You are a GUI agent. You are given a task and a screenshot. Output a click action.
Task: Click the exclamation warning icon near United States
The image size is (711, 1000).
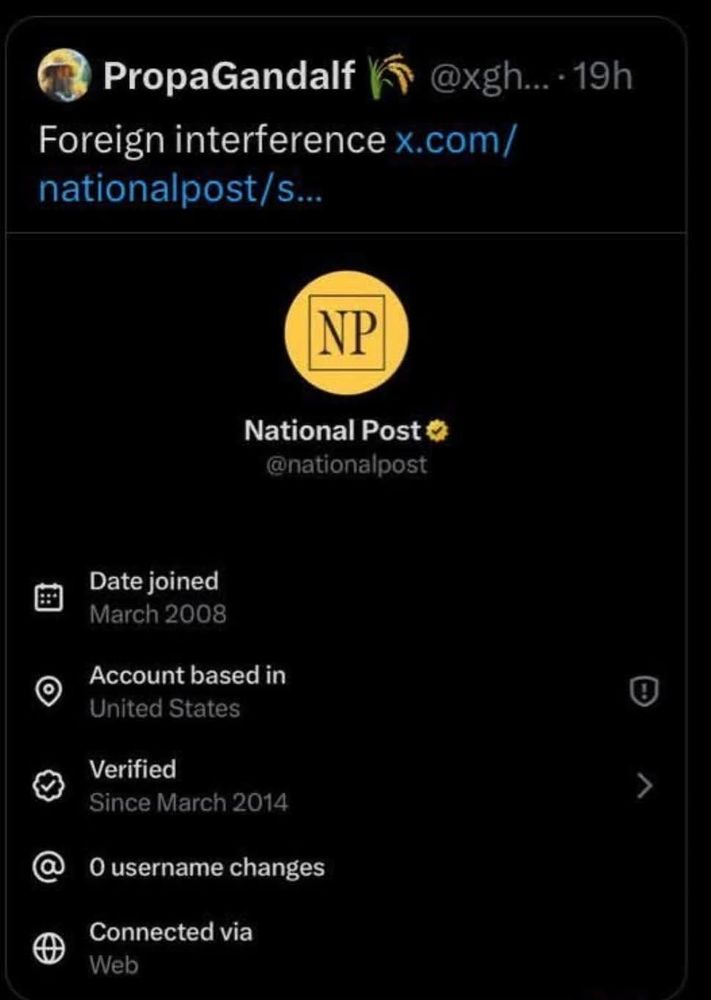644,691
